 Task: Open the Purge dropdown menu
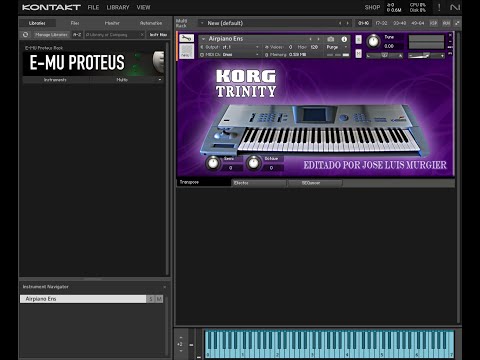pyautogui.click(x=337, y=47)
